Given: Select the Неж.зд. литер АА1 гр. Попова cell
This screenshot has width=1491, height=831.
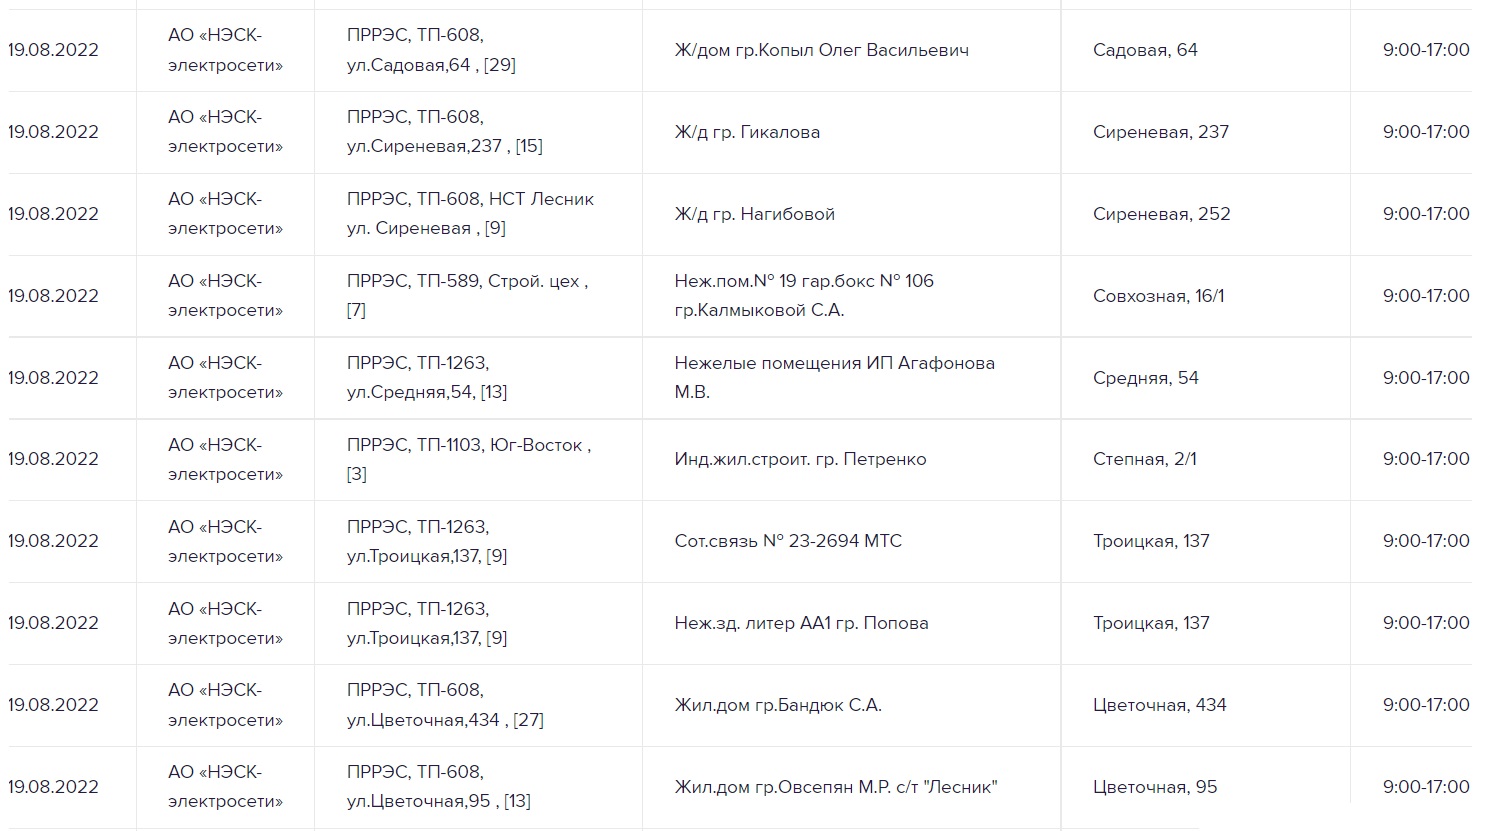Looking at the screenshot, I should (801, 623).
